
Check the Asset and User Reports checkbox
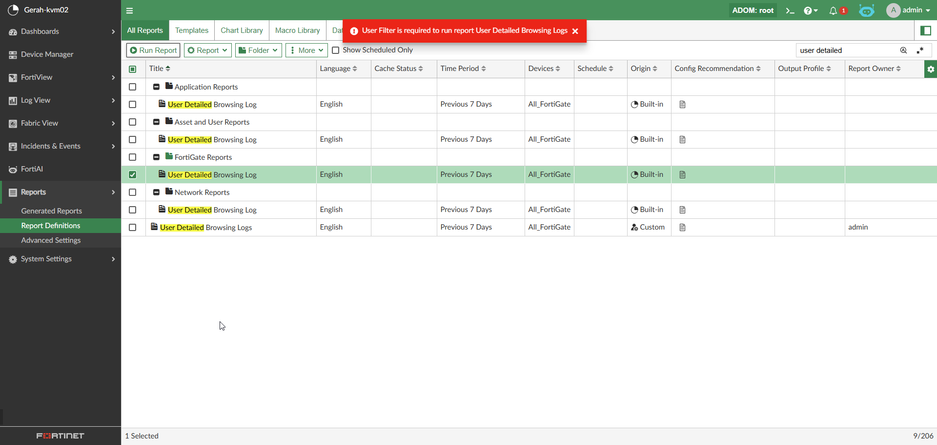(x=133, y=122)
